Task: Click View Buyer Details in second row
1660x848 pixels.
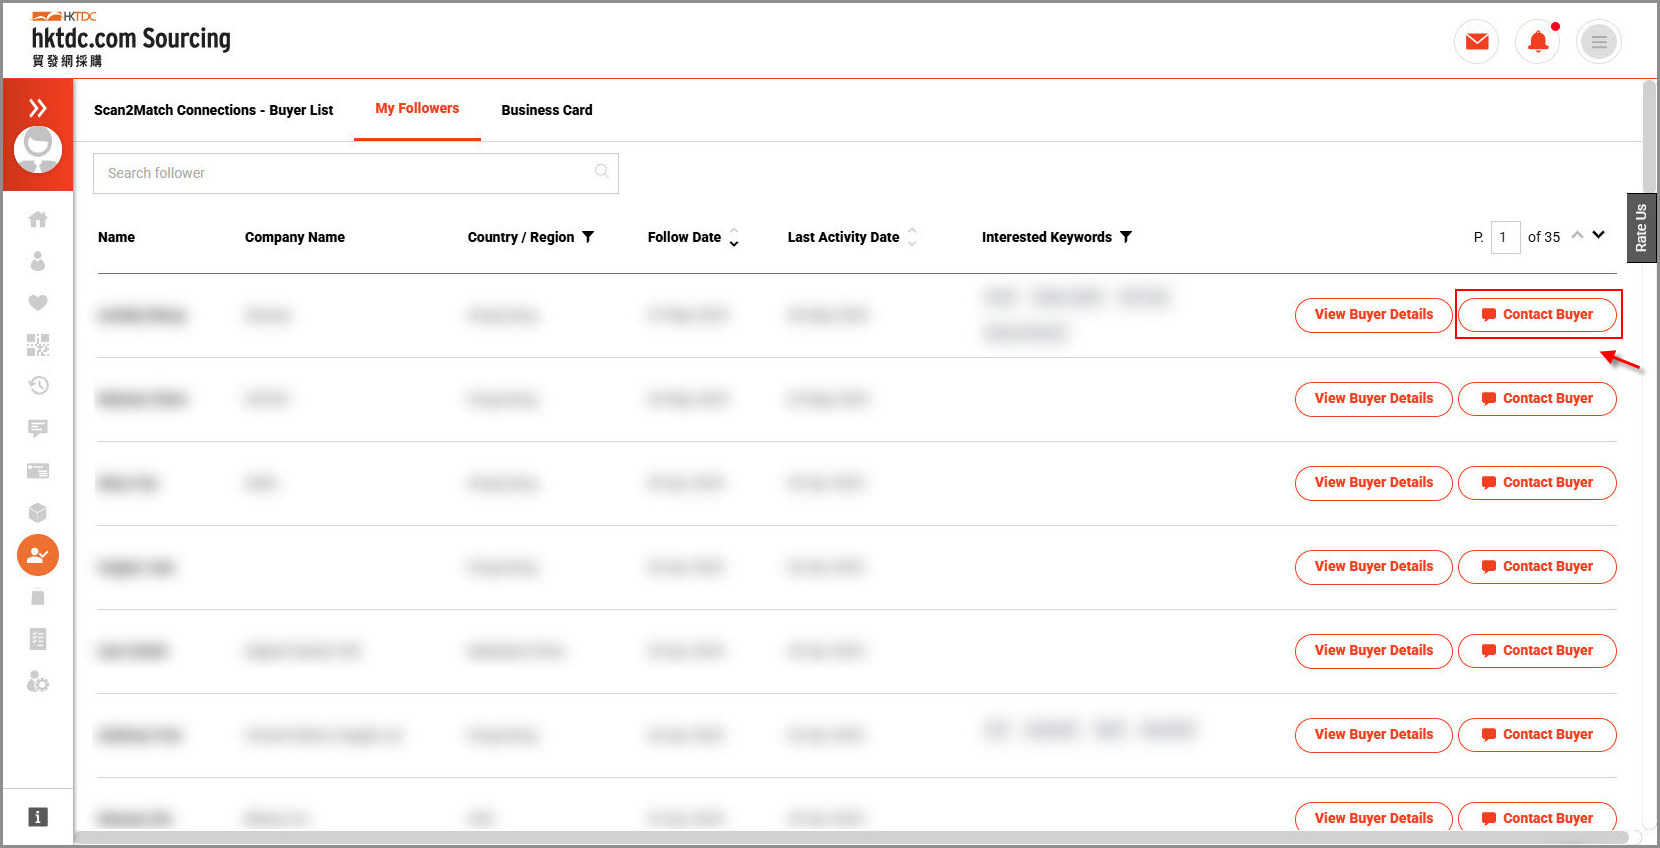Action: point(1373,398)
